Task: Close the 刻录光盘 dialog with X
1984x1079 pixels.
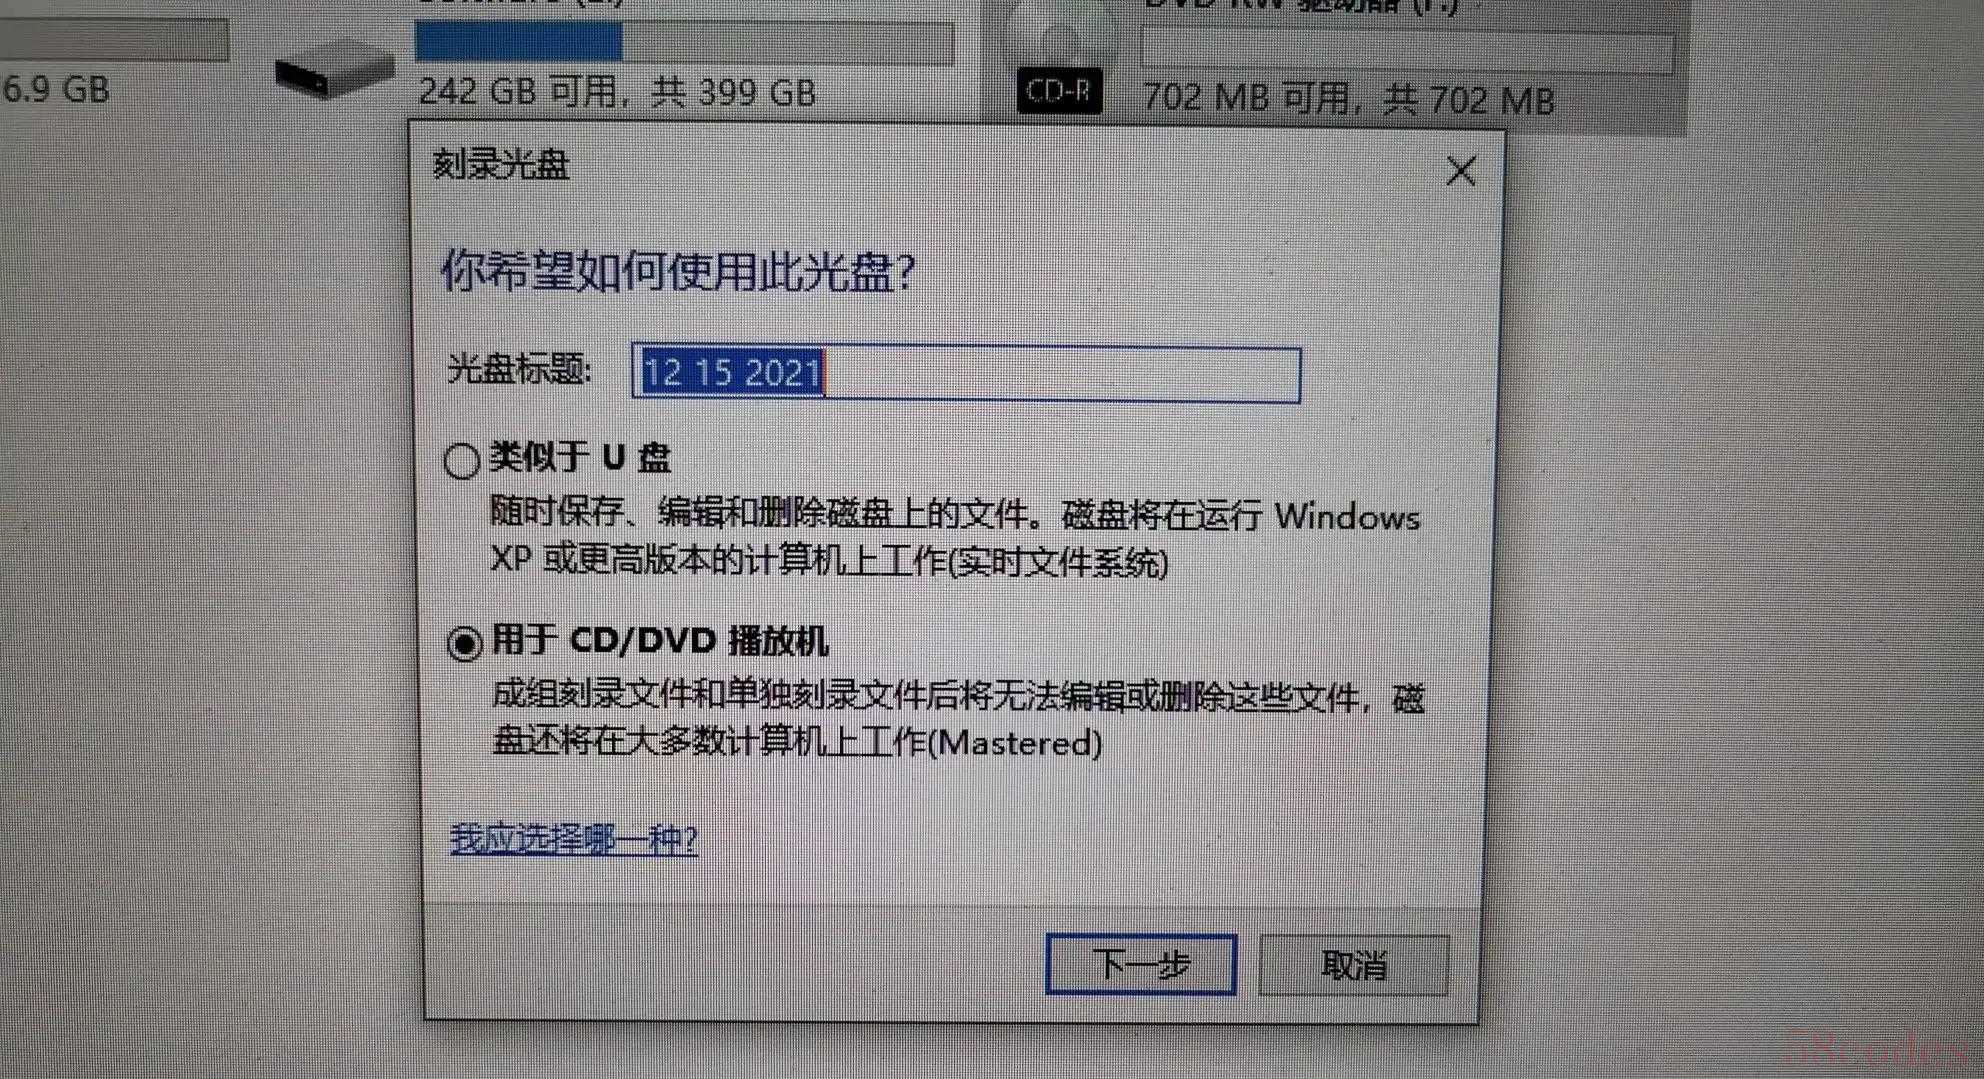Action: pyautogui.click(x=1461, y=172)
